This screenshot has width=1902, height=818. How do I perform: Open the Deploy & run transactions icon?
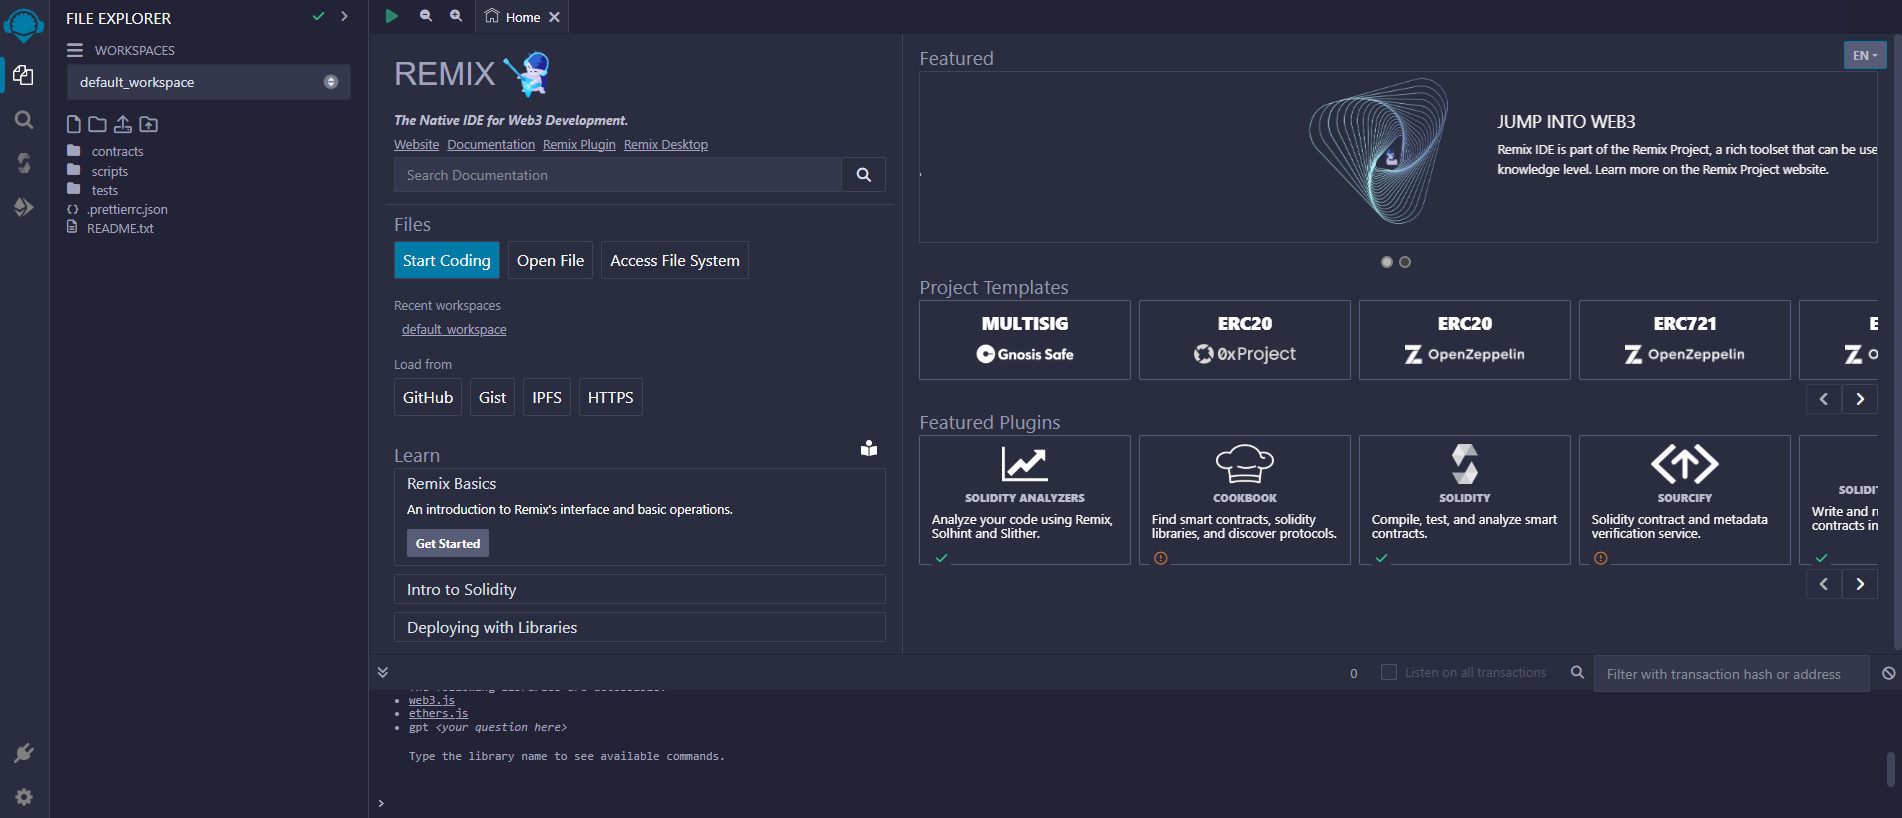coord(24,207)
